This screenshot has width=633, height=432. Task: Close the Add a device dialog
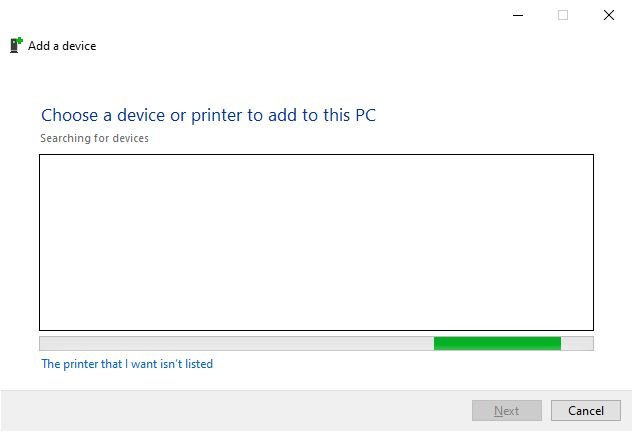coord(609,15)
